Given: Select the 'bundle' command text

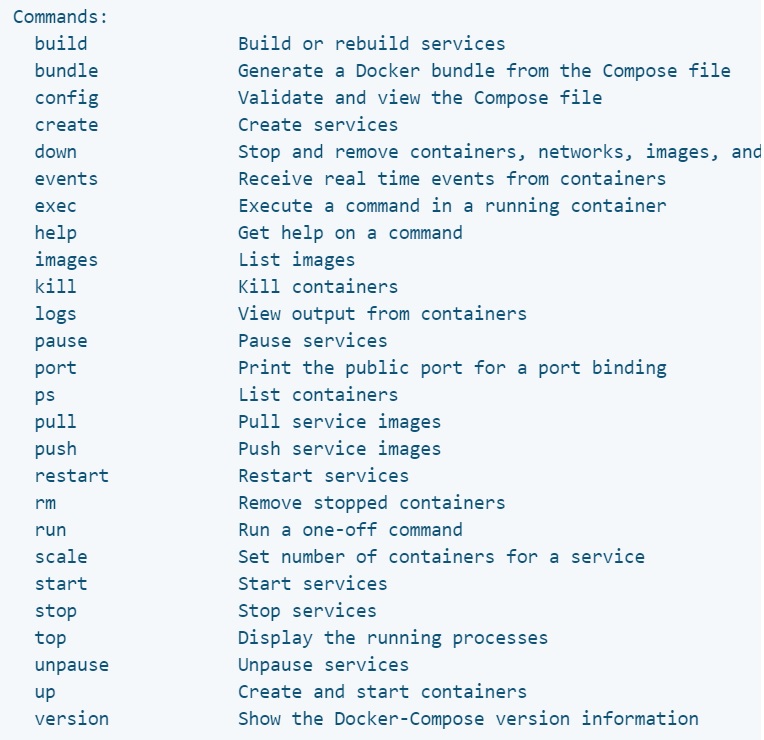Looking at the screenshot, I should pyautogui.click(x=66, y=71).
